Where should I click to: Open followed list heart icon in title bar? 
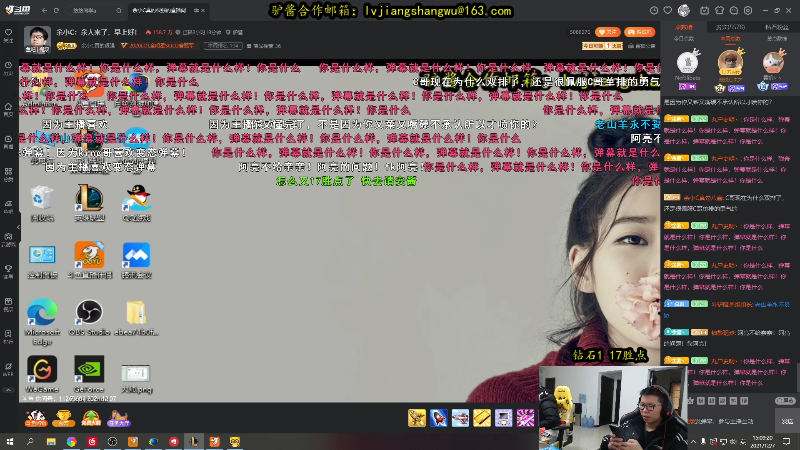(x=668, y=10)
